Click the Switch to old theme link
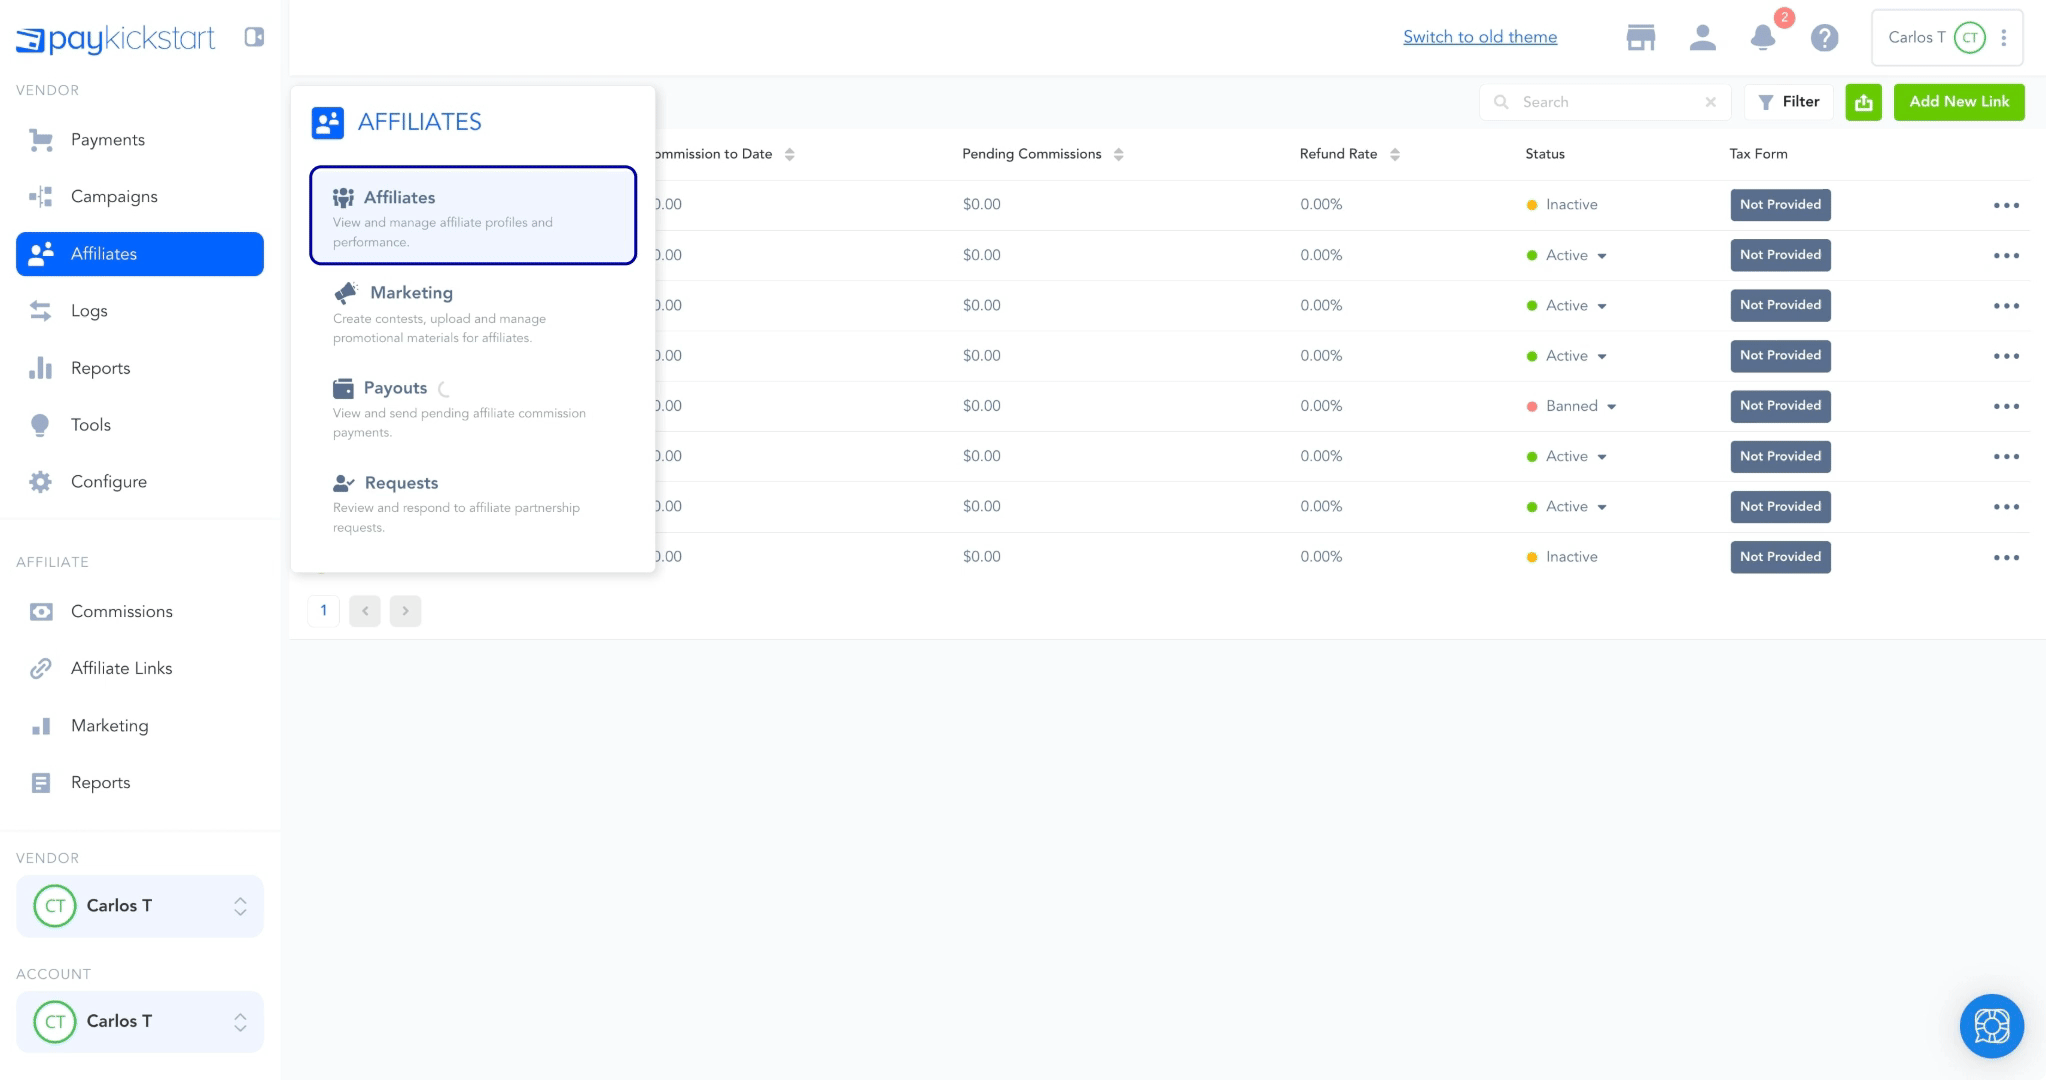Image resolution: width=2046 pixels, height=1080 pixels. click(x=1479, y=37)
